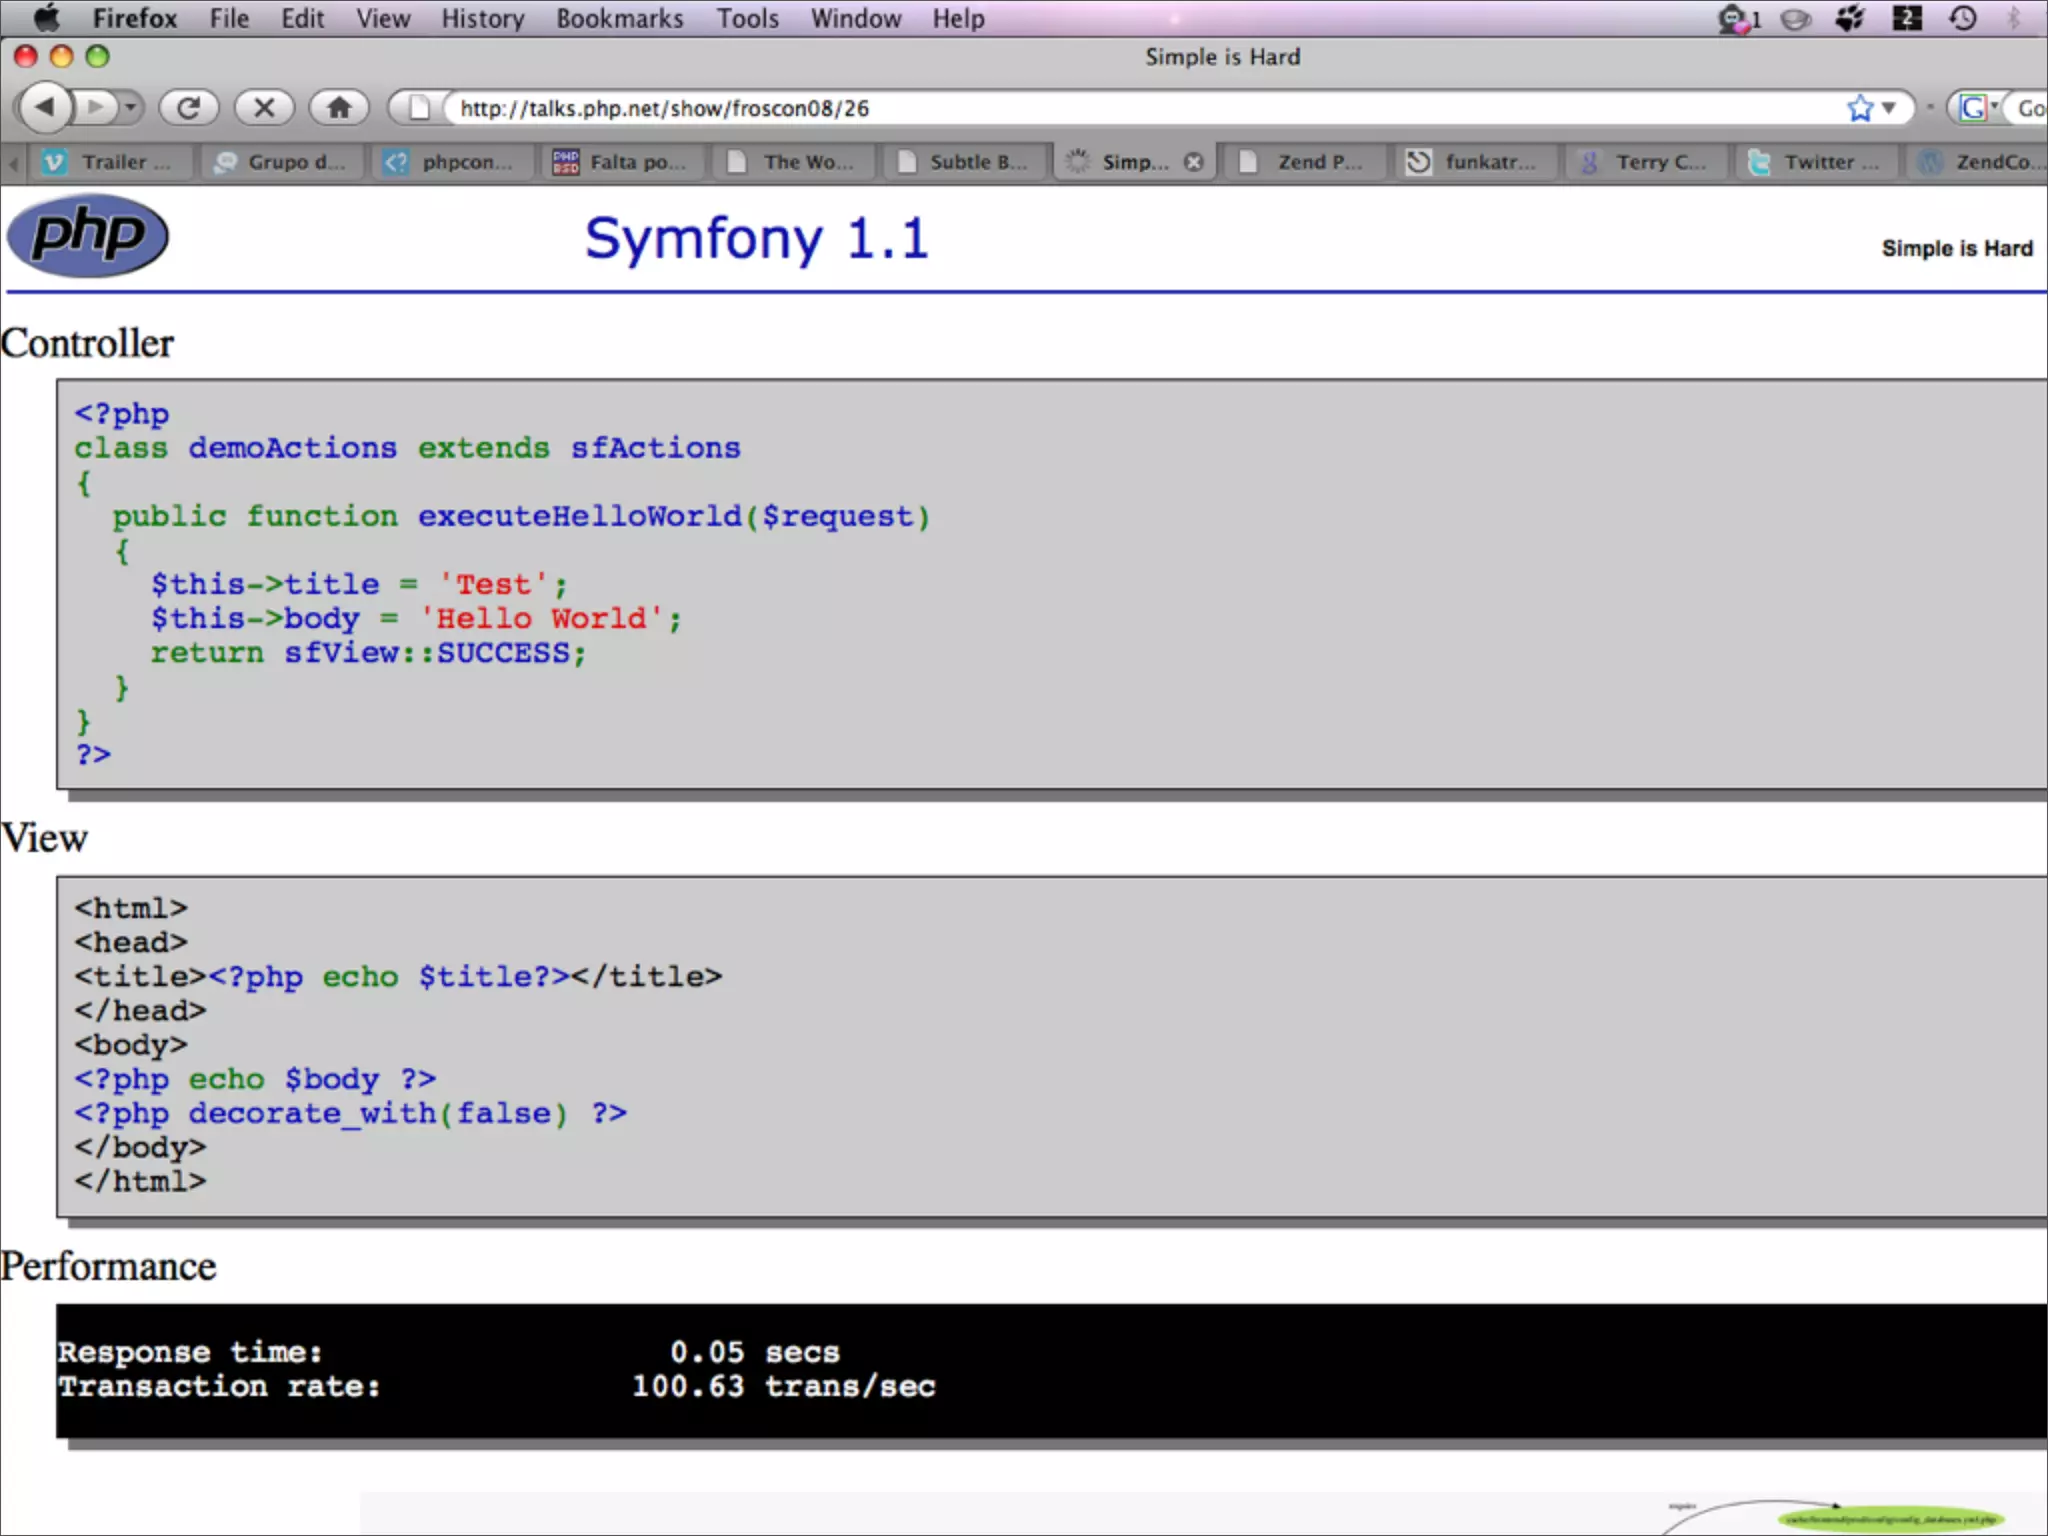The width and height of the screenshot is (2048, 1536).
Task: Open the Apple menu
Action: point(47,18)
